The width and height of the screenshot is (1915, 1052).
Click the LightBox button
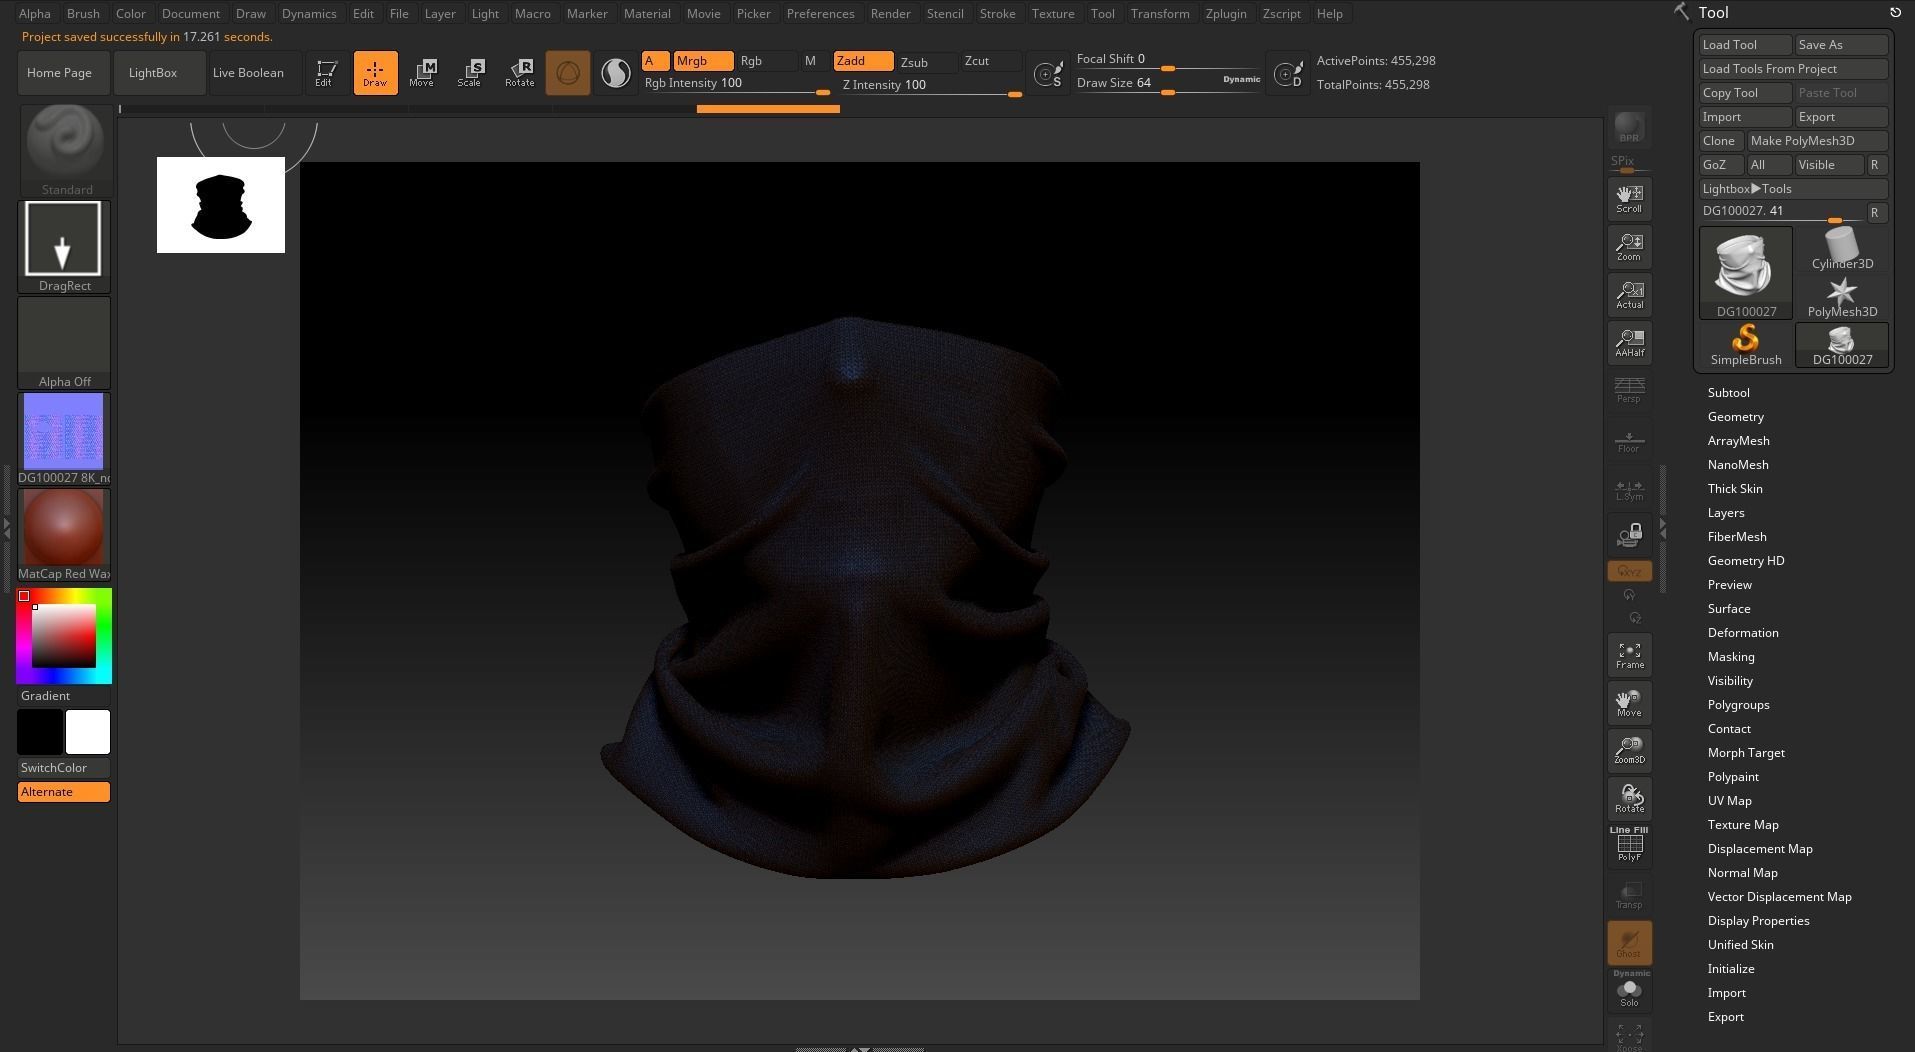pyautogui.click(x=153, y=73)
